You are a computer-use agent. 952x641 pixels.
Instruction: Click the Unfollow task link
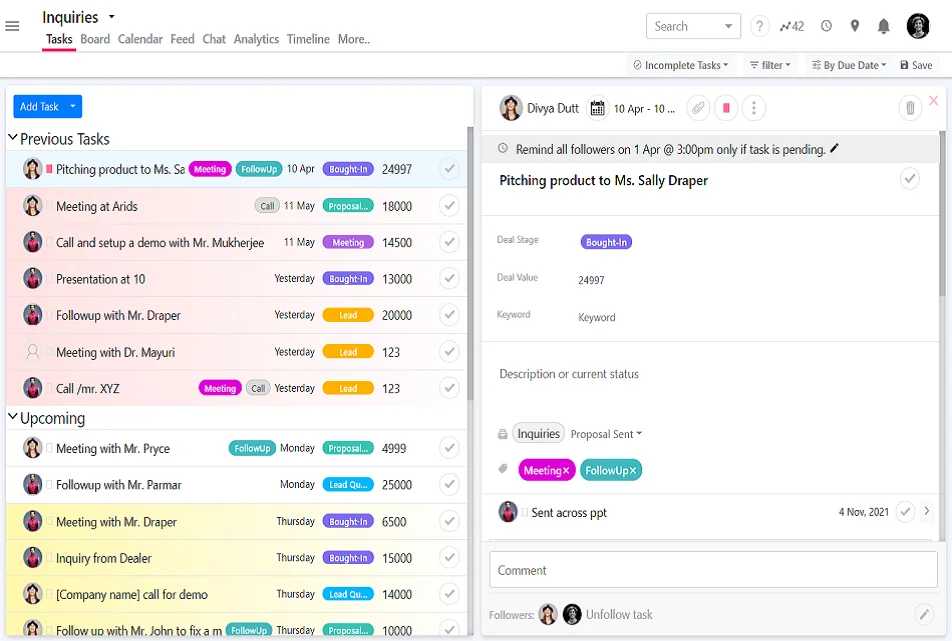pos(619,615)
